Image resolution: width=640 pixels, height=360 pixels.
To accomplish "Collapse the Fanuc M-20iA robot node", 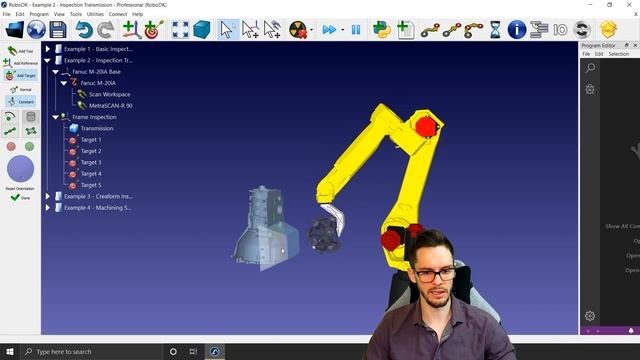I will [64, 83].
